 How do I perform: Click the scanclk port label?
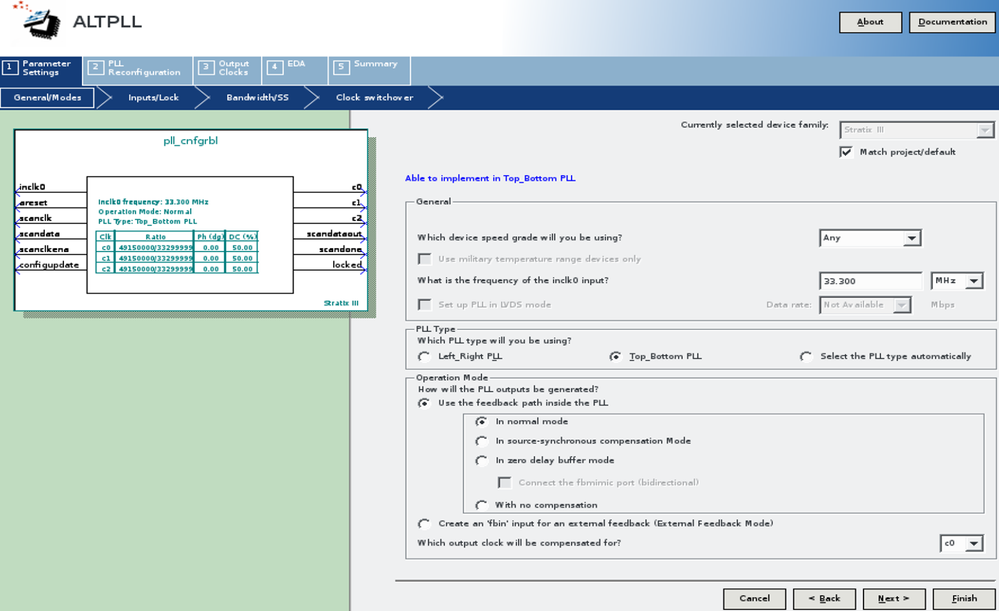(x=35, y=218)
